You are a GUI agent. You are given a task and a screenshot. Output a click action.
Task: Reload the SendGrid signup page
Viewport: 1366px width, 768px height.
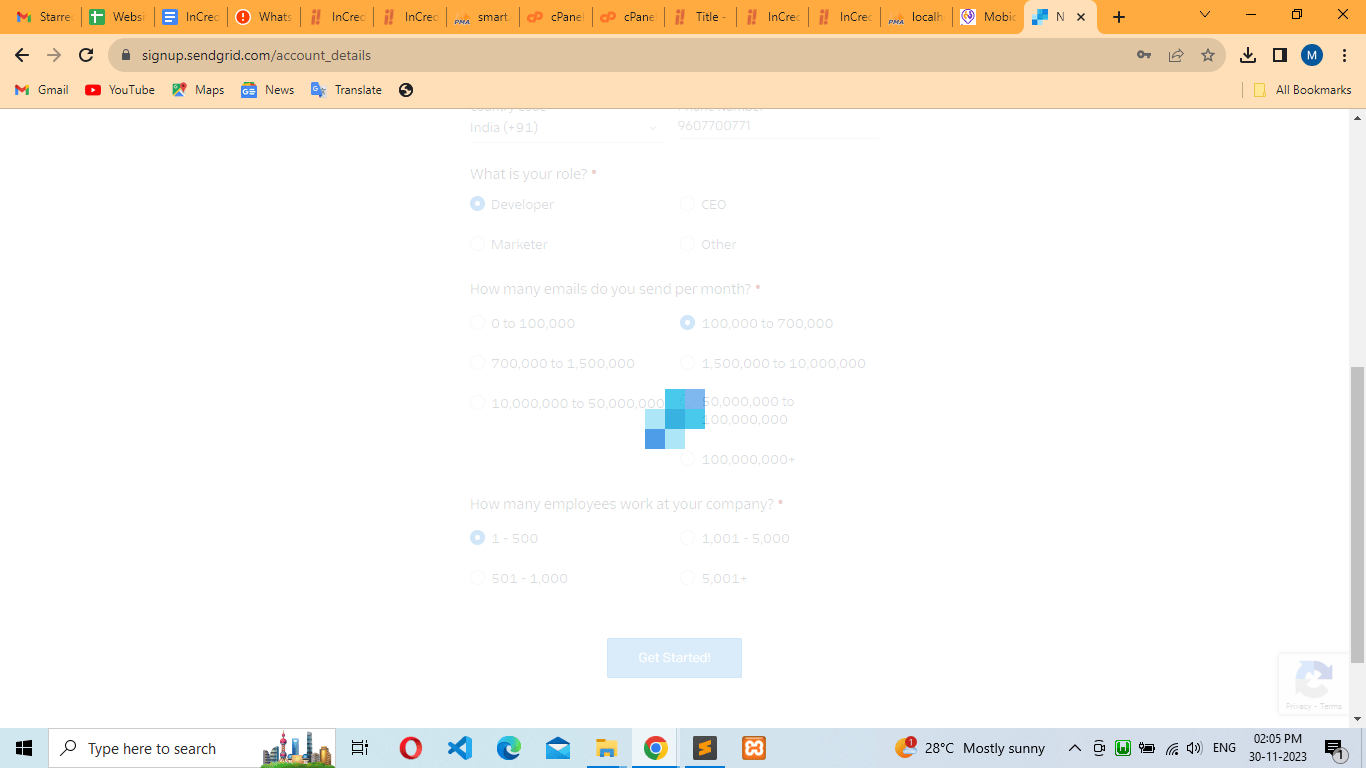(x=86, y=55)
